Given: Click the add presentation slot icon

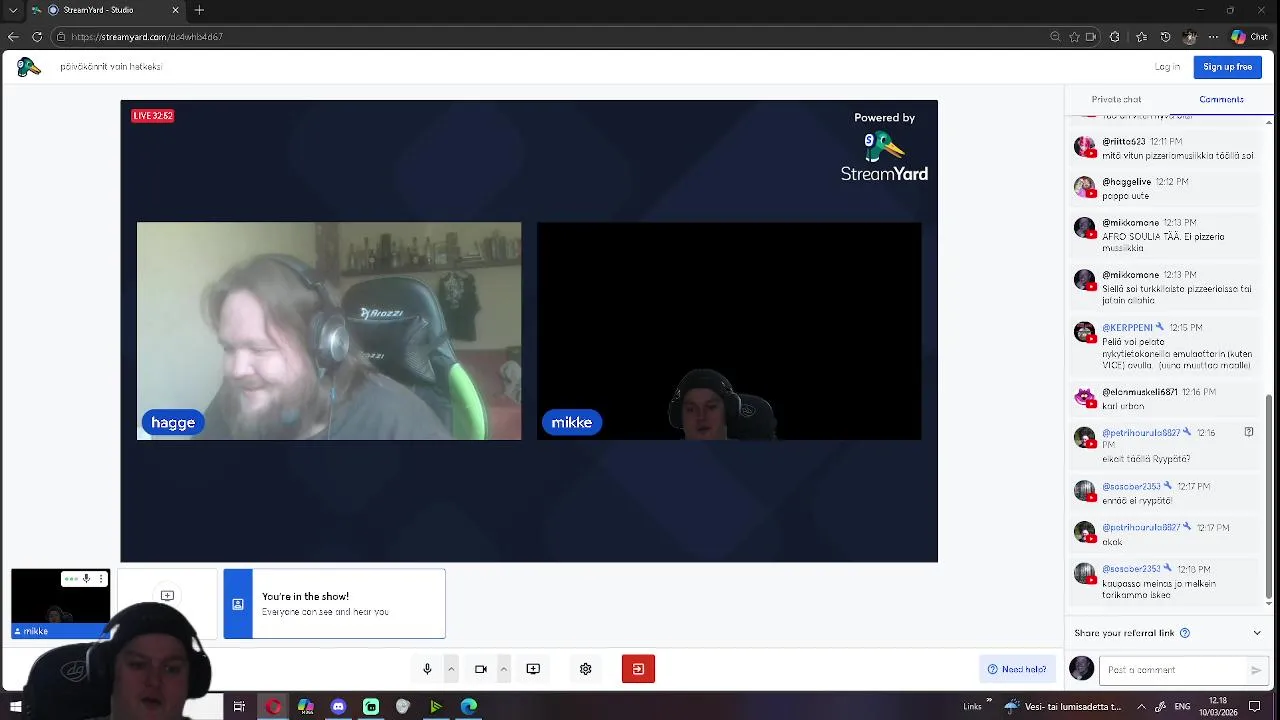Looking at the screenshot, I should coord(167,596).
